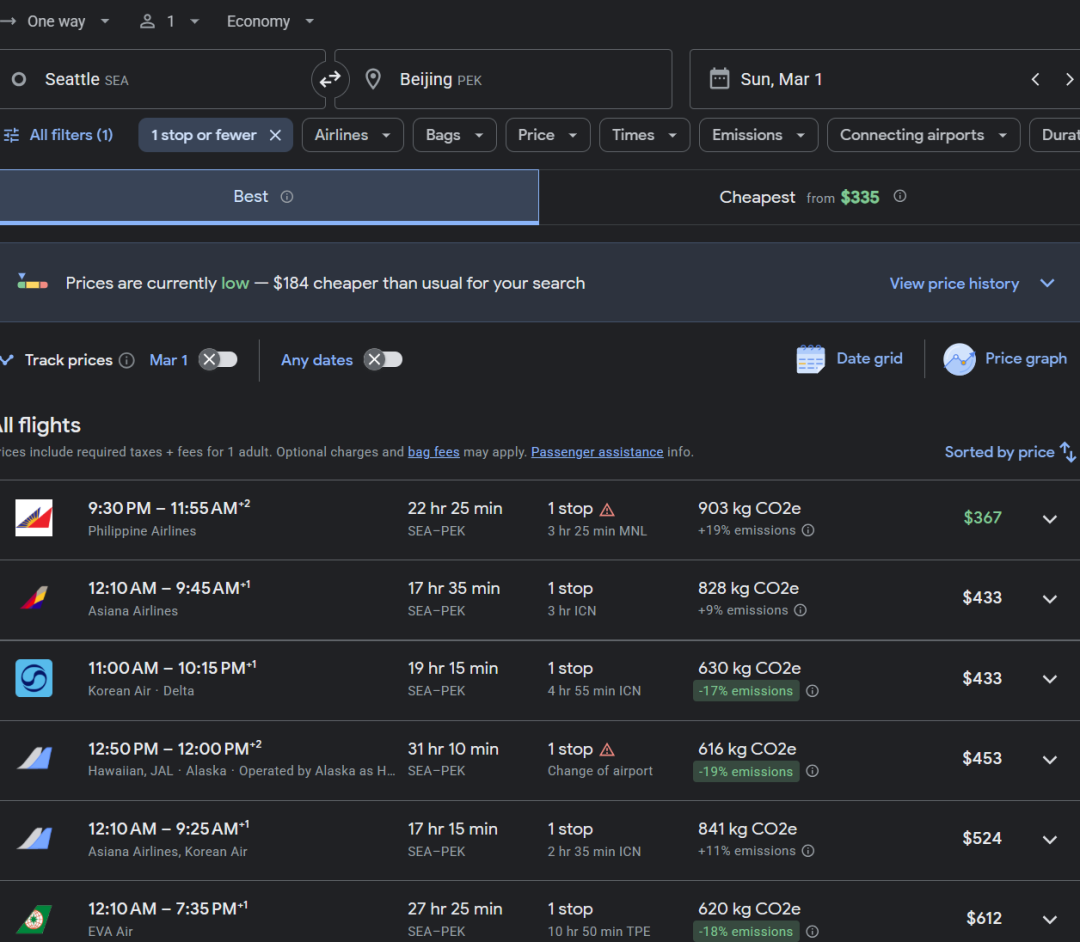Image resolution: width=1080 pixels, height=942 pixels.
Task: Swap origin and destination airports
Action: point(330,79)
